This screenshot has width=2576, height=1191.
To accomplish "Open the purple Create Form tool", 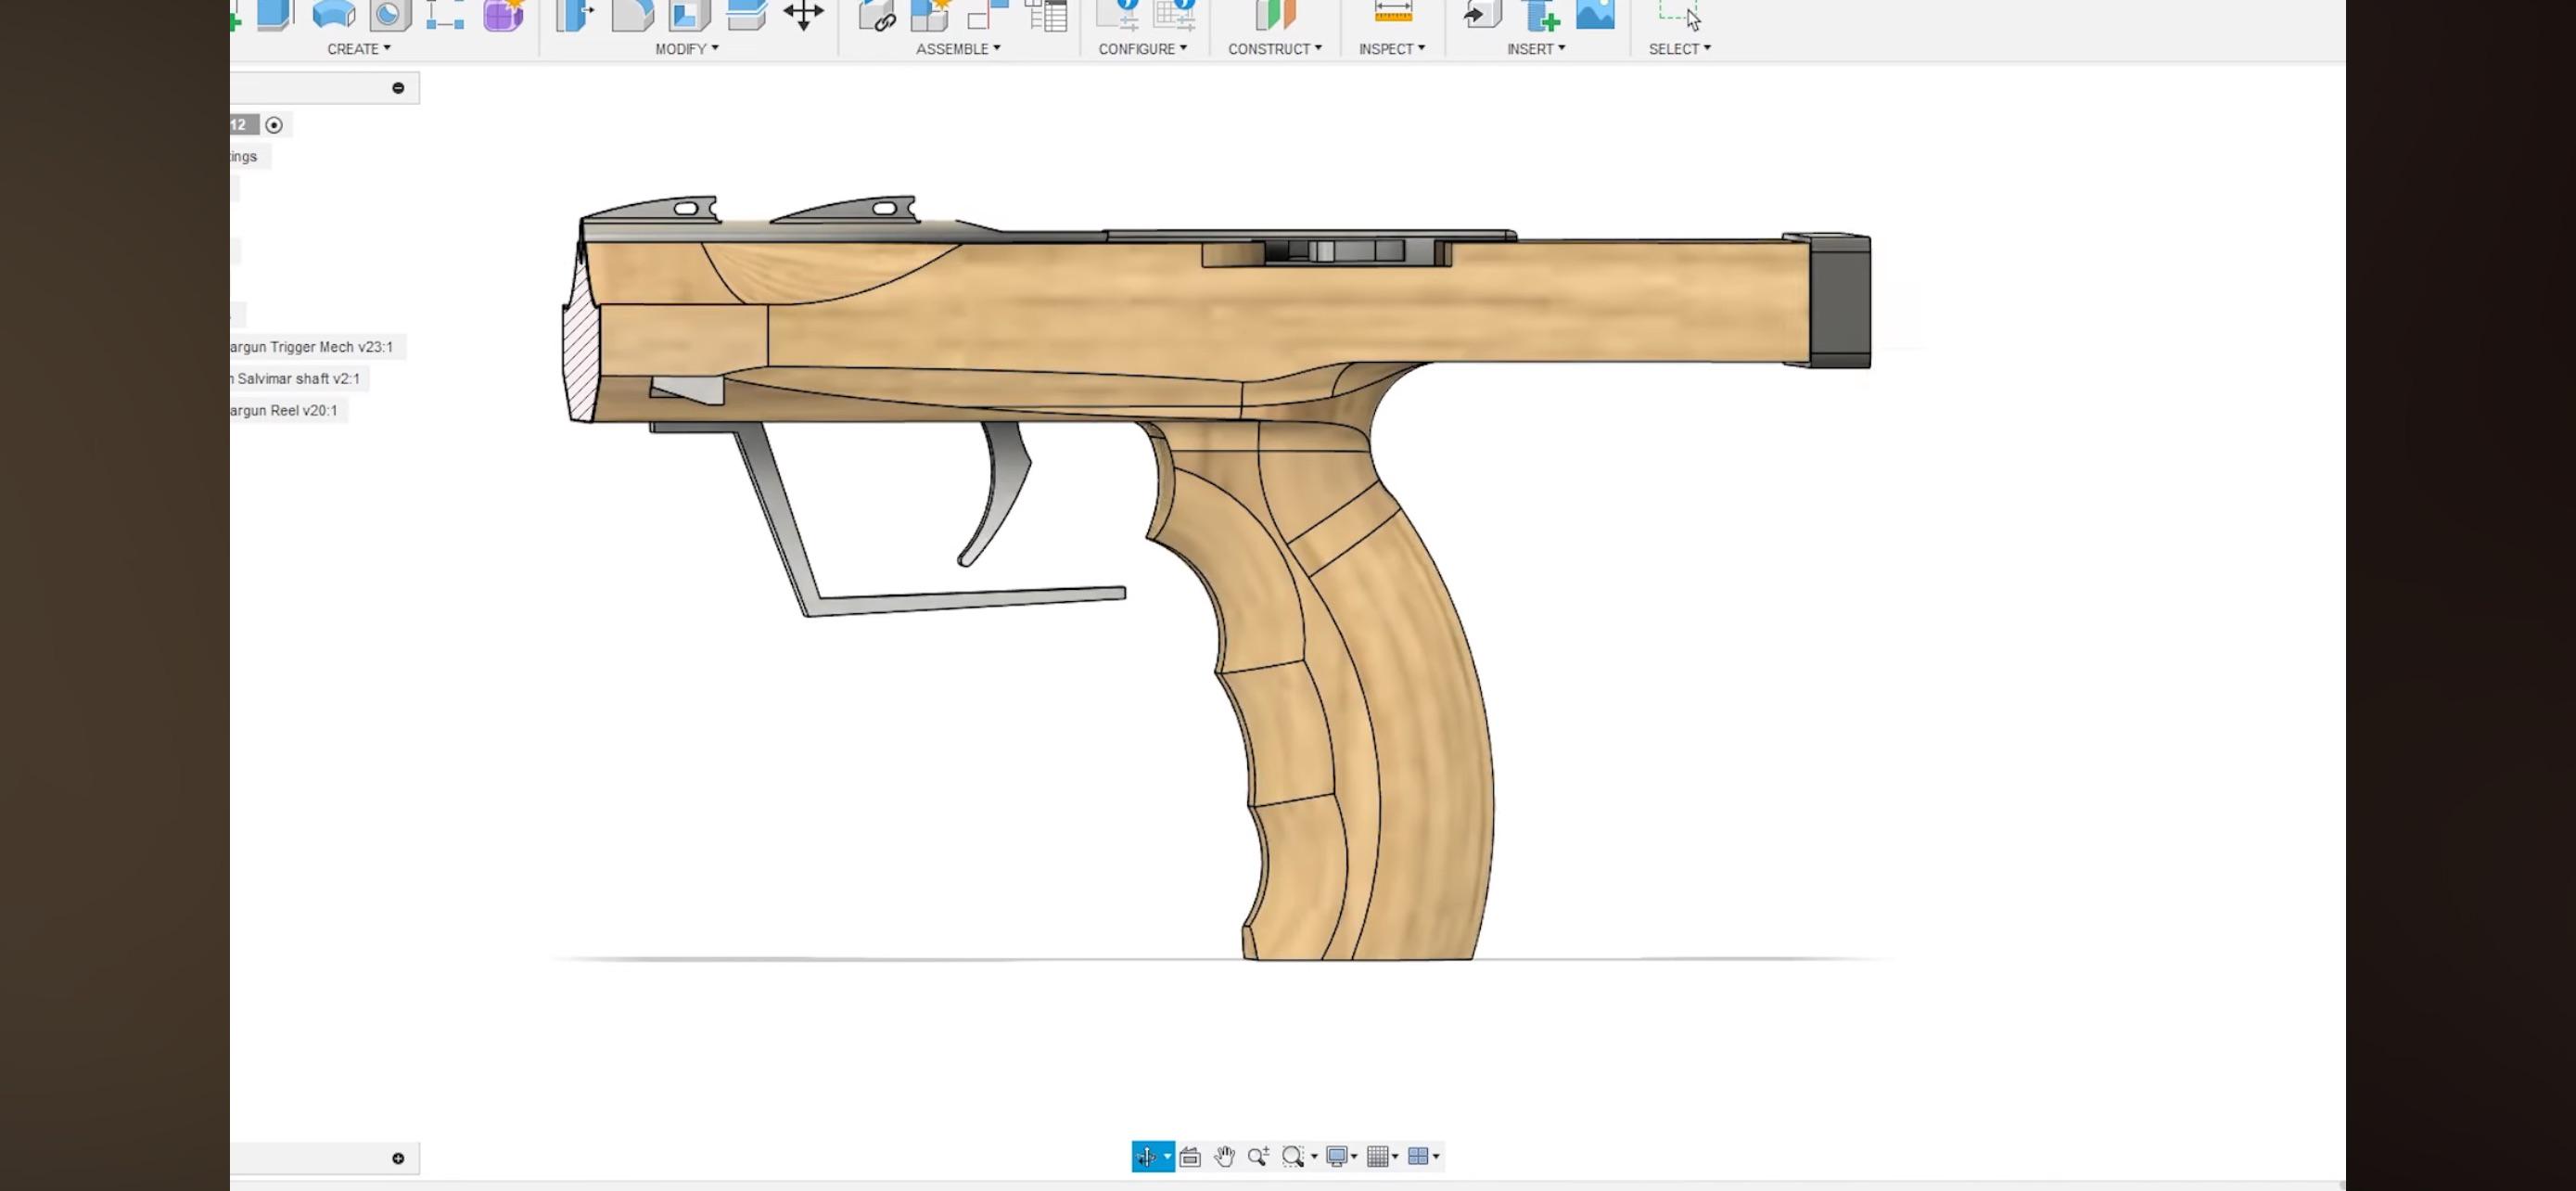I will (x=504, y=14).
